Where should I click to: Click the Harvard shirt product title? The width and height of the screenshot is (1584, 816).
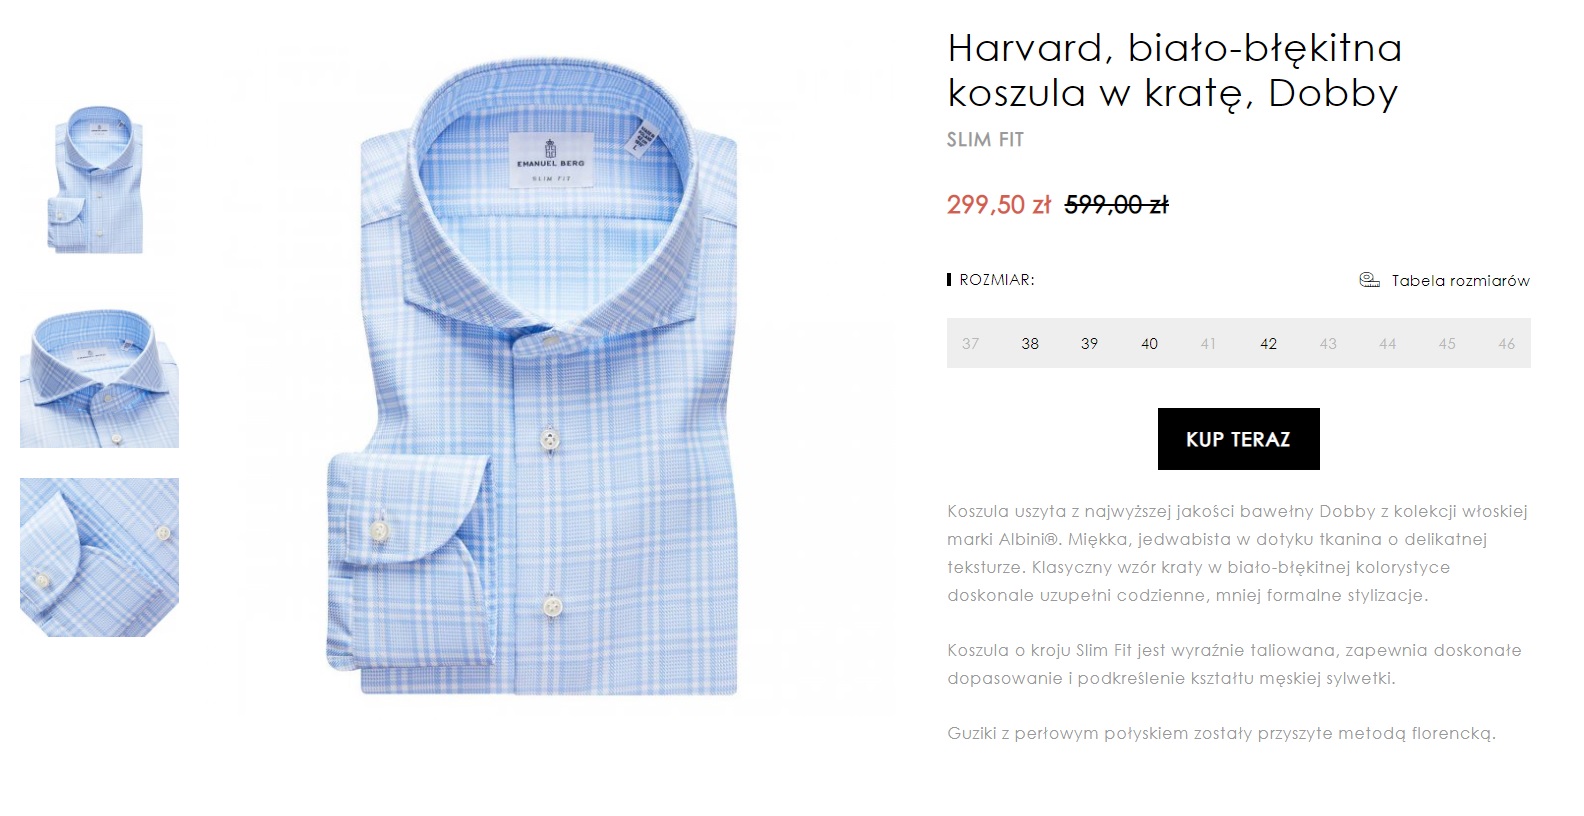click(1174, 70)
